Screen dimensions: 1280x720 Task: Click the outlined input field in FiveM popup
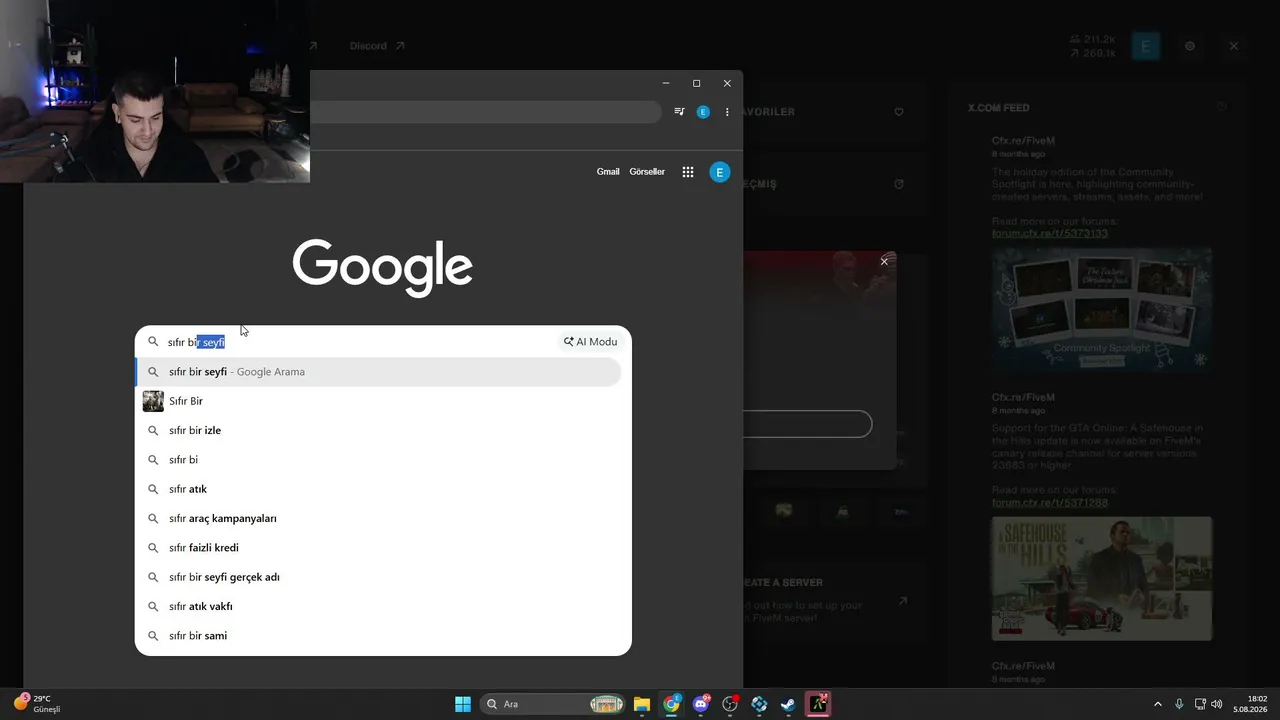(x=807, y=424)
